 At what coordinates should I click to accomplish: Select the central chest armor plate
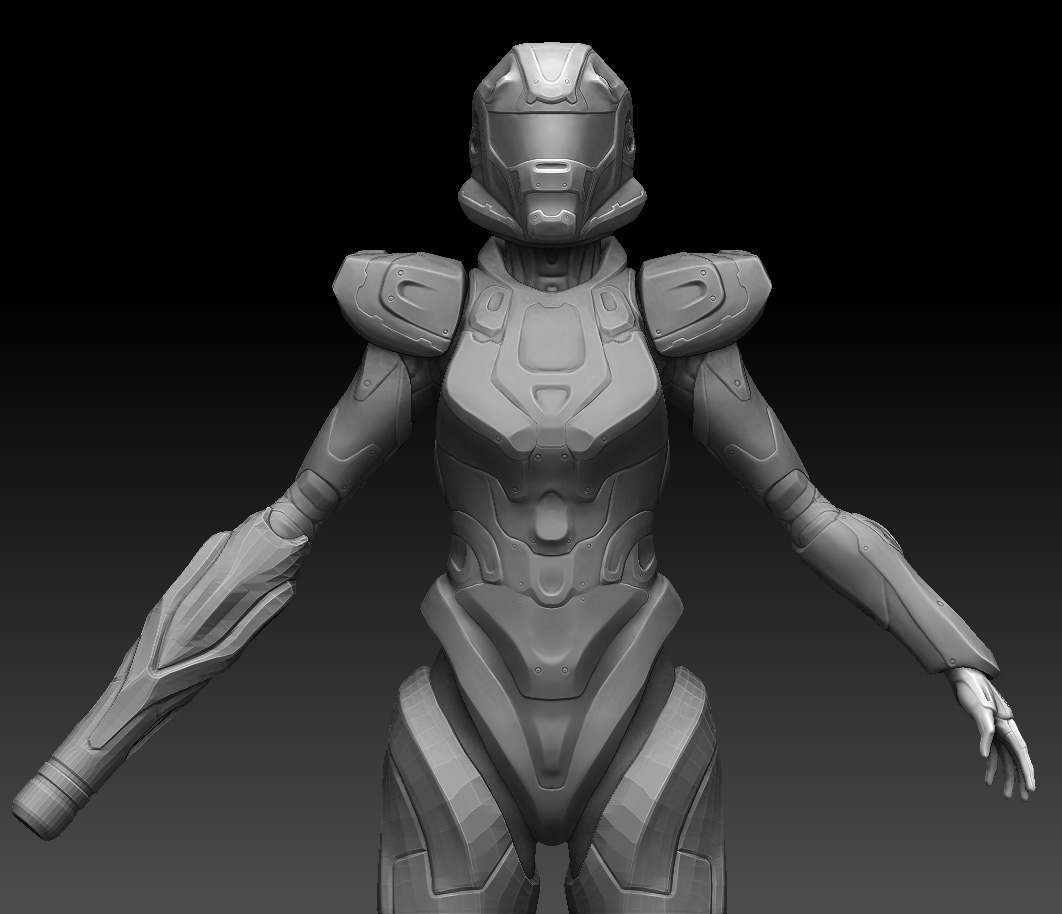pyautogui.click(x=552, y=339)
